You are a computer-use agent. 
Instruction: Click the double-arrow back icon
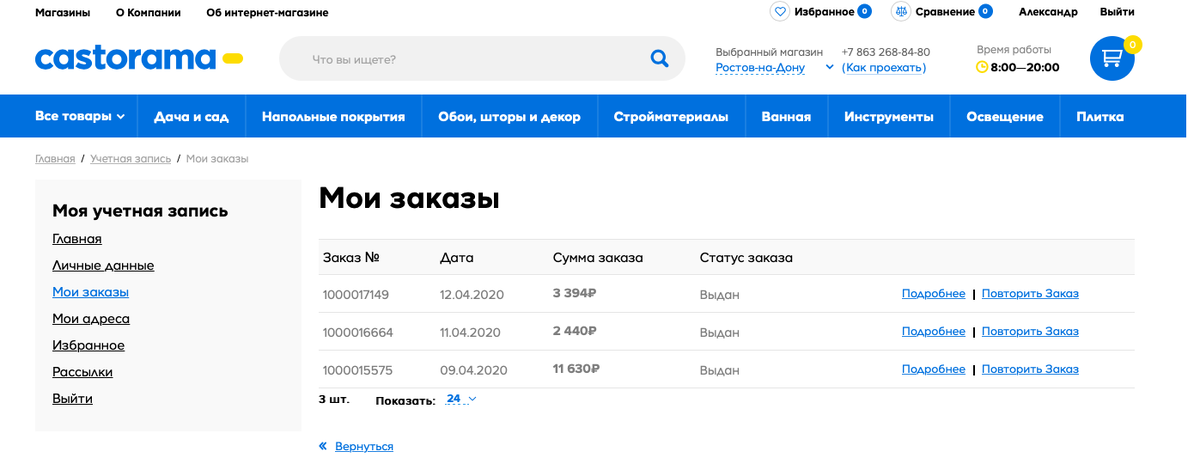point(323,446)
